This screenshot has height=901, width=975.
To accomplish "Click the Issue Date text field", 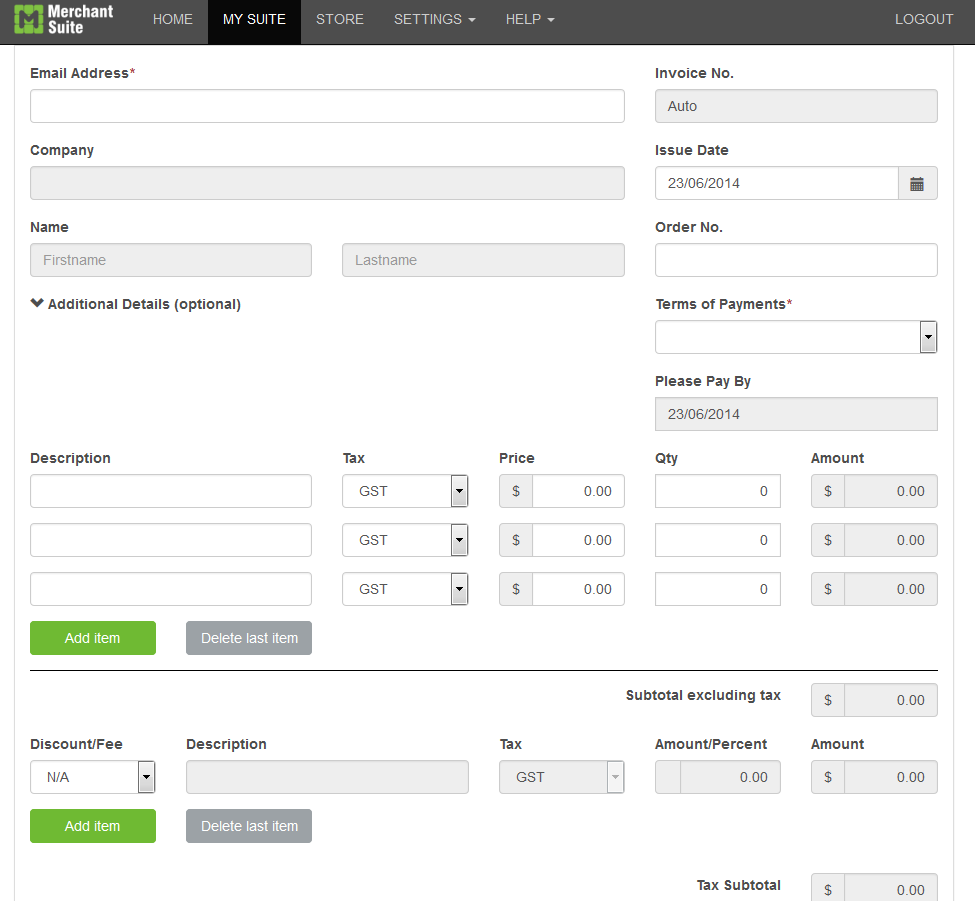I will point(777,183).
